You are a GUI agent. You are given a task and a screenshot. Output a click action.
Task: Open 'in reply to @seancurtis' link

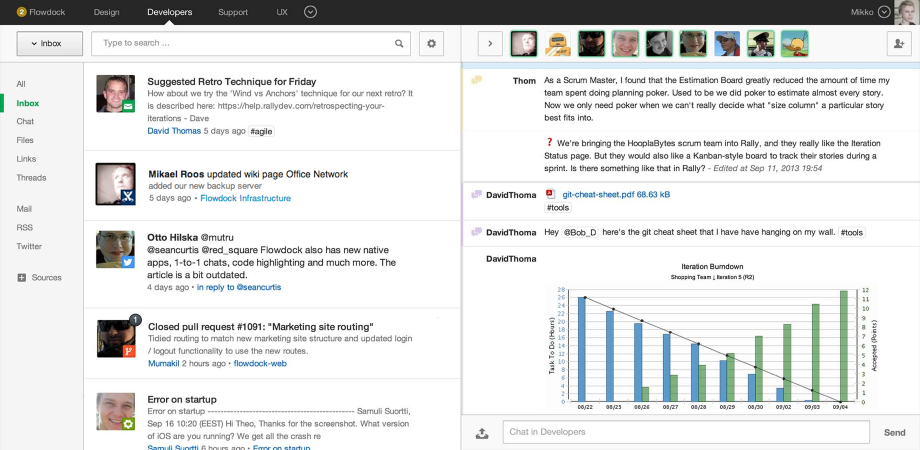(x=239, y=287)
